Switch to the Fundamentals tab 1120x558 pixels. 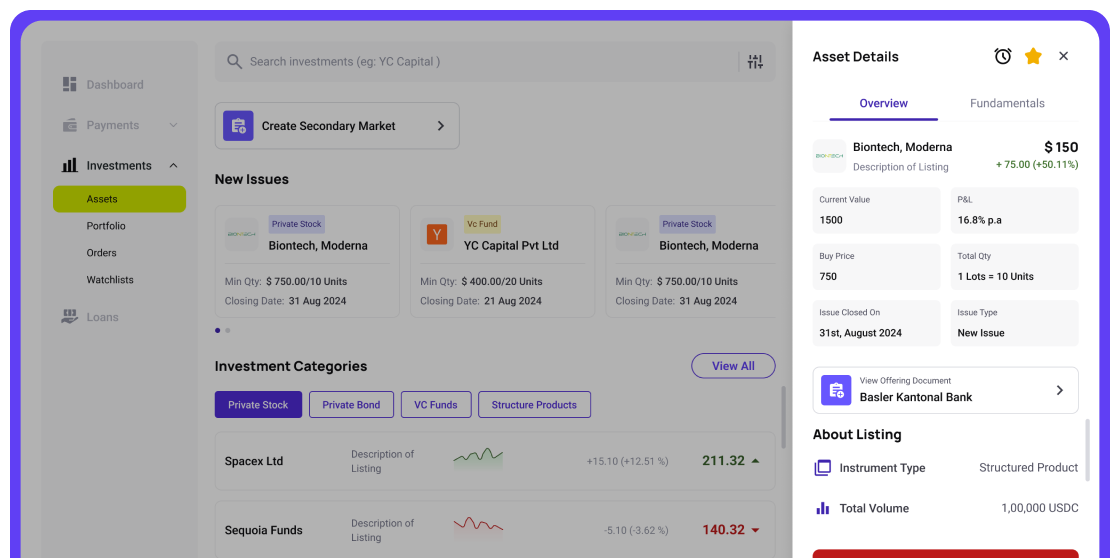tap(1007, 104)
